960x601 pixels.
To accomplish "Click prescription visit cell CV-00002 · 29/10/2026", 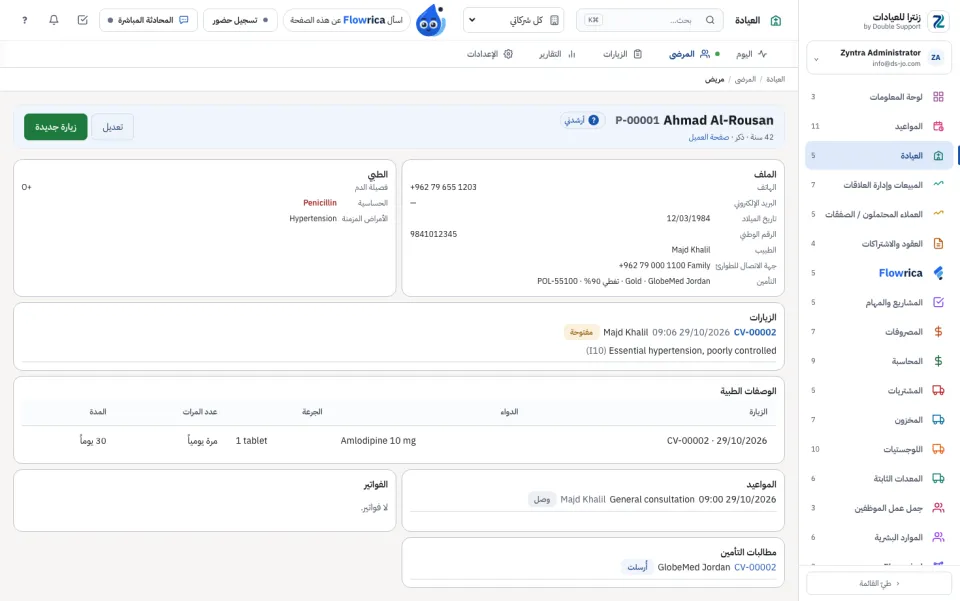I will click(x=716, y=441).
